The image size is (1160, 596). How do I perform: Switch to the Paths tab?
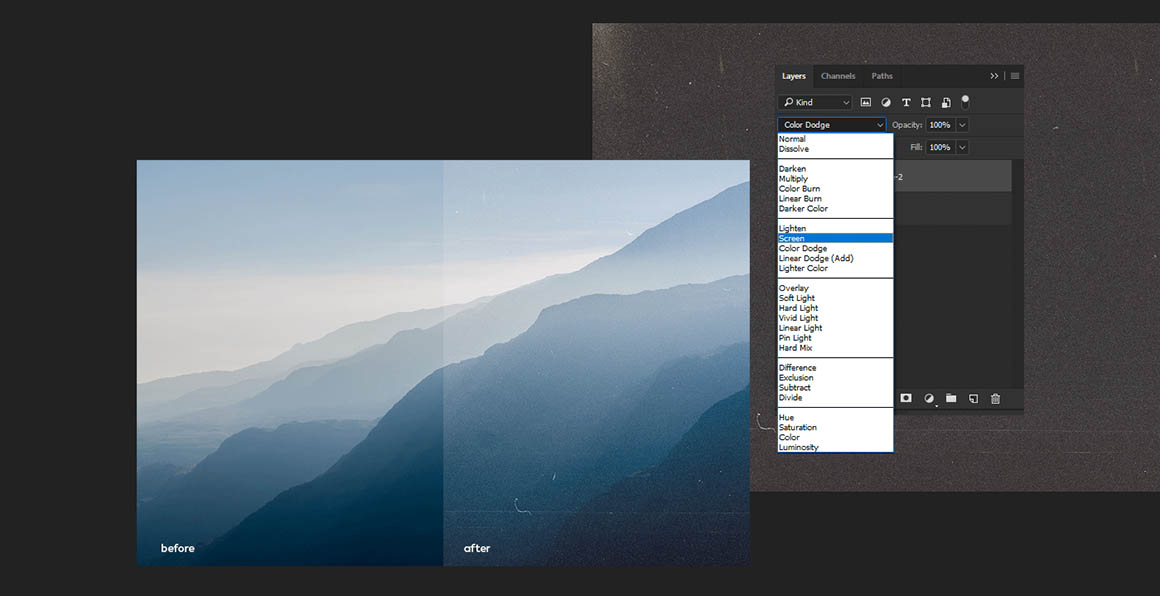point(882,76)
